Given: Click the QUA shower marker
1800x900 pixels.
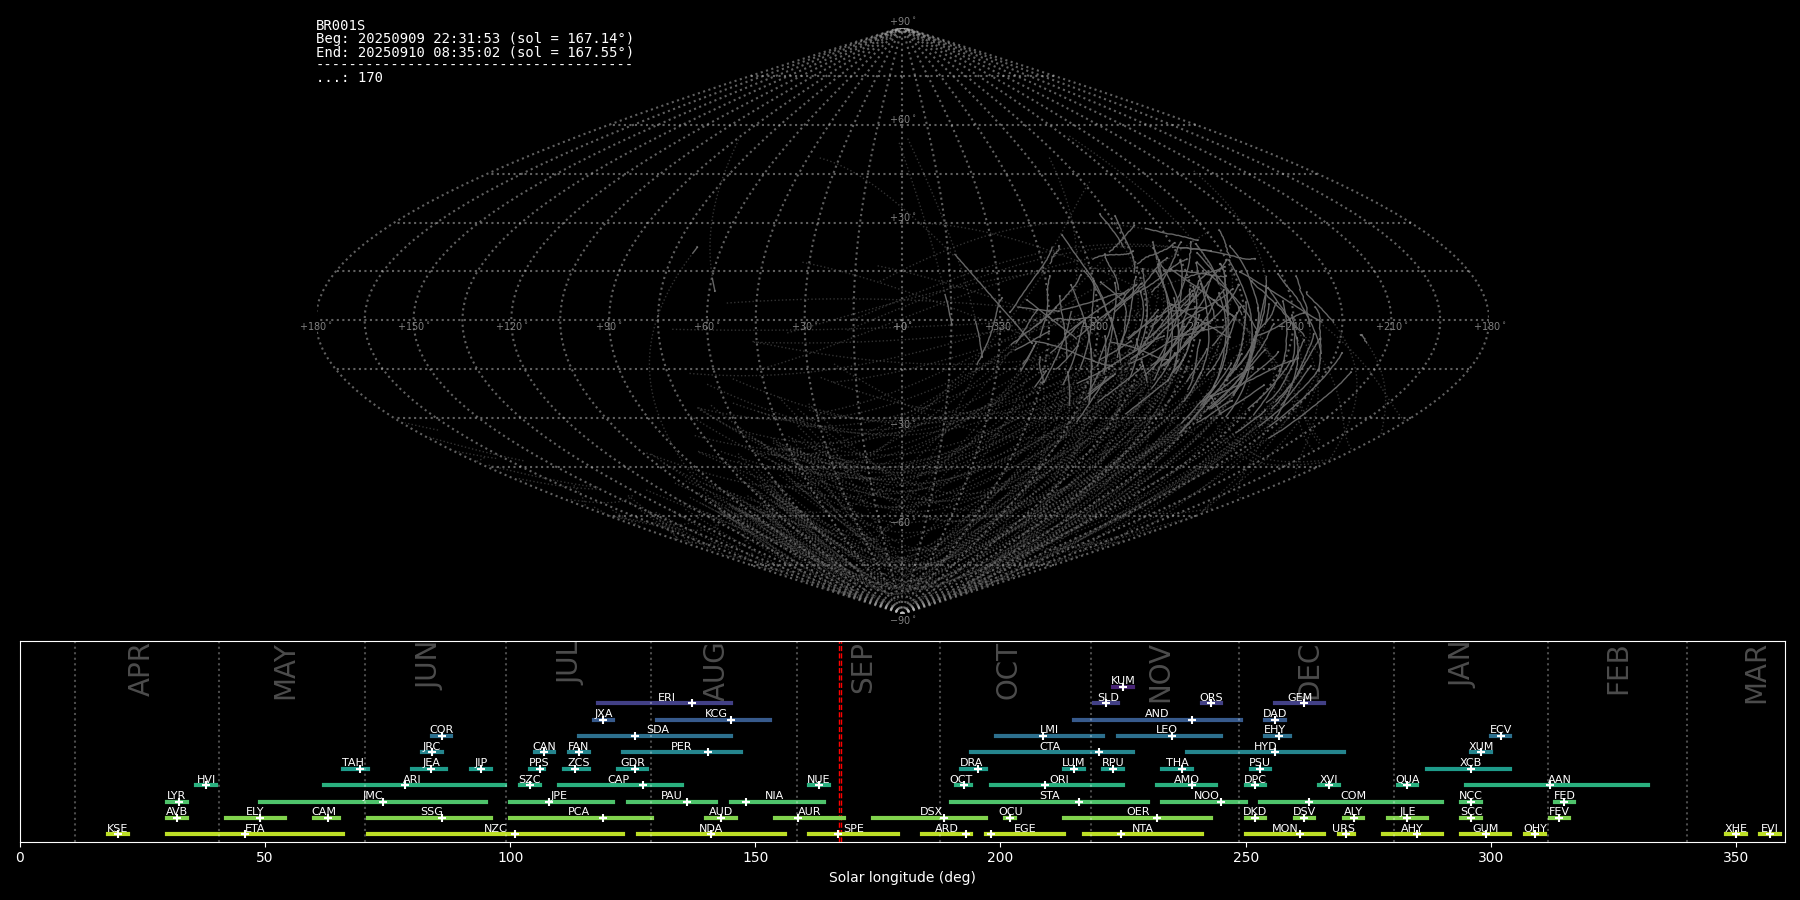Looking at the screenshot, I should click(1406, 785).
